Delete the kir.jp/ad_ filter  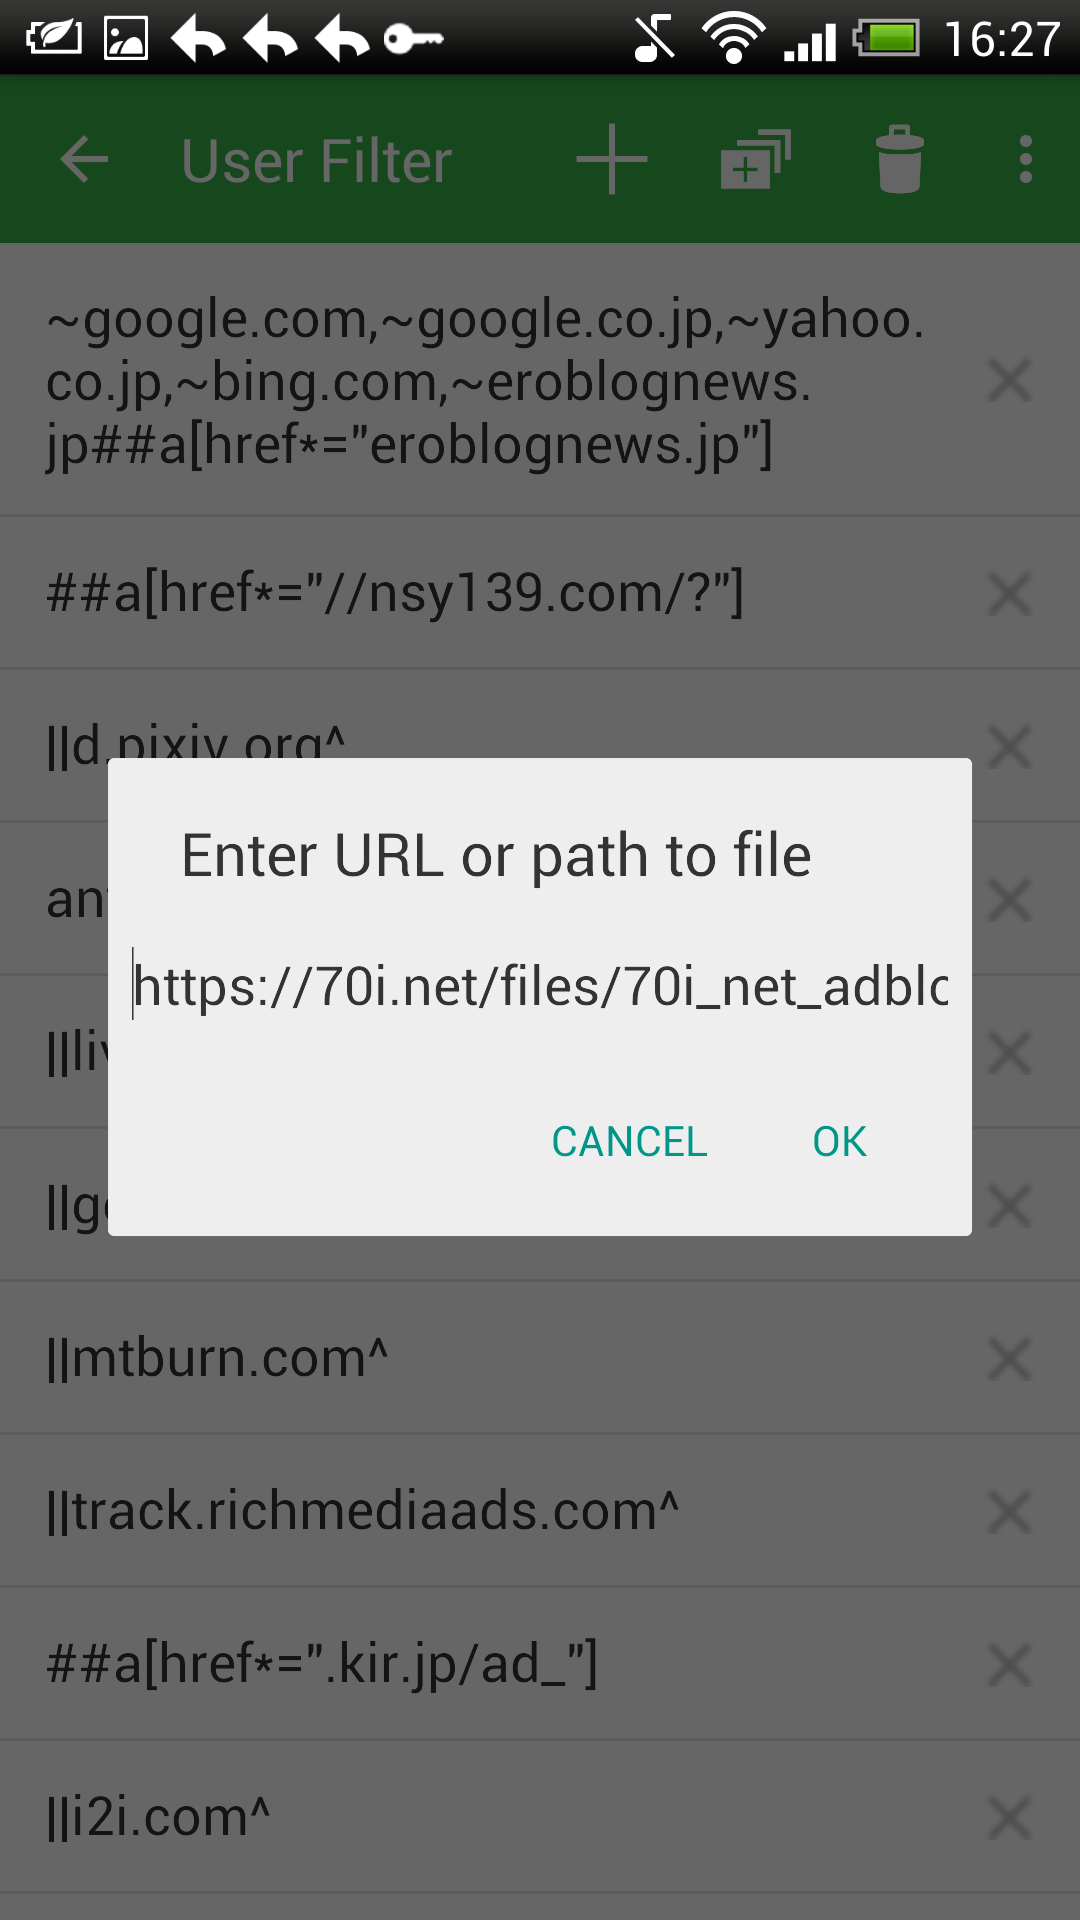[1009, 1665]
